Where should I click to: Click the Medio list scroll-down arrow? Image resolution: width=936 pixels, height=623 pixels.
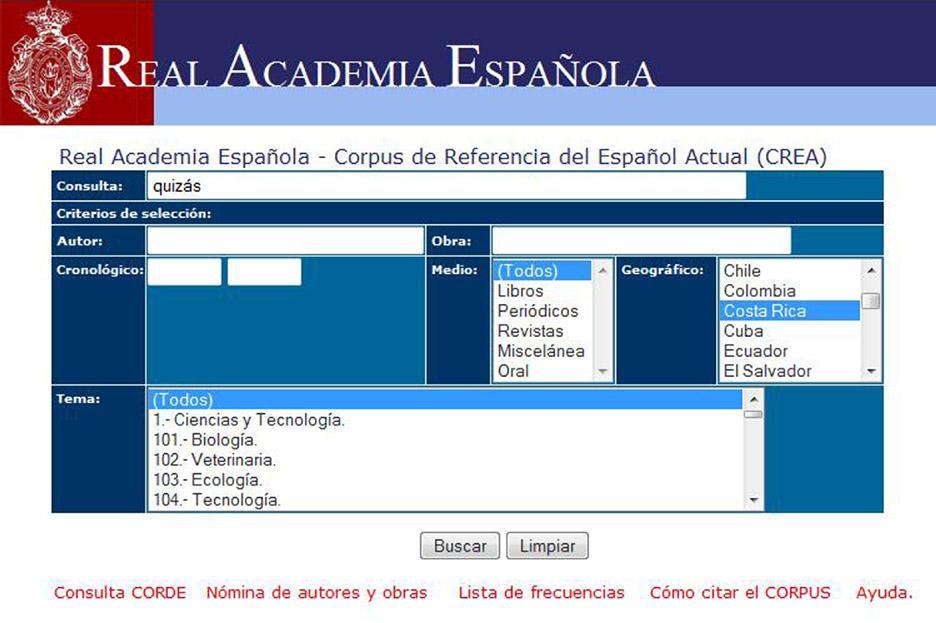(x=602, y=372)
